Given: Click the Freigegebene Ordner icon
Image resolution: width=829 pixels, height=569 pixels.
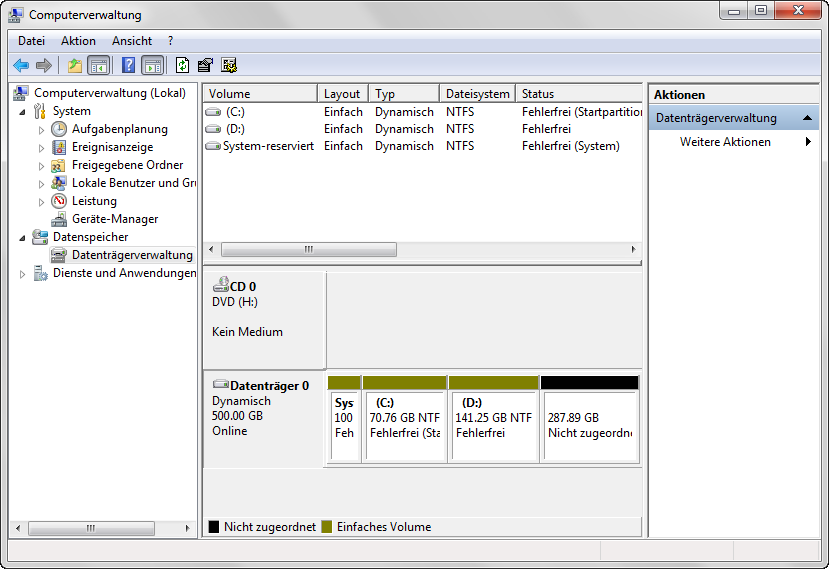Looking at the screenshot, I should coord(58,166).
